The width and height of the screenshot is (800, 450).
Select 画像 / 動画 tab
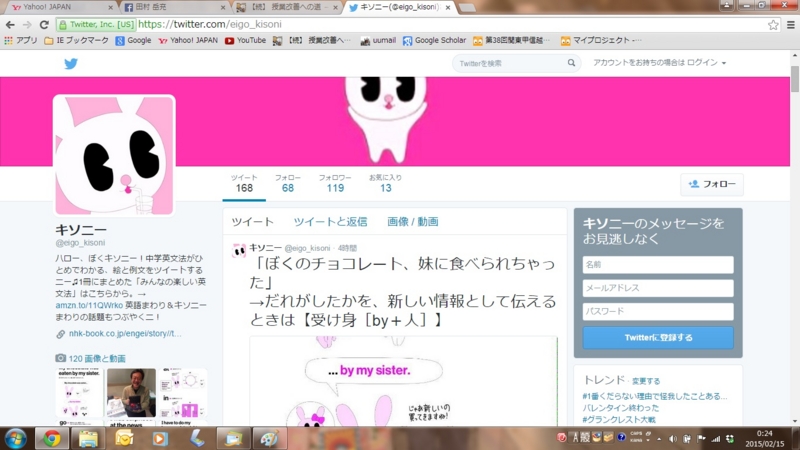(412, 222)
